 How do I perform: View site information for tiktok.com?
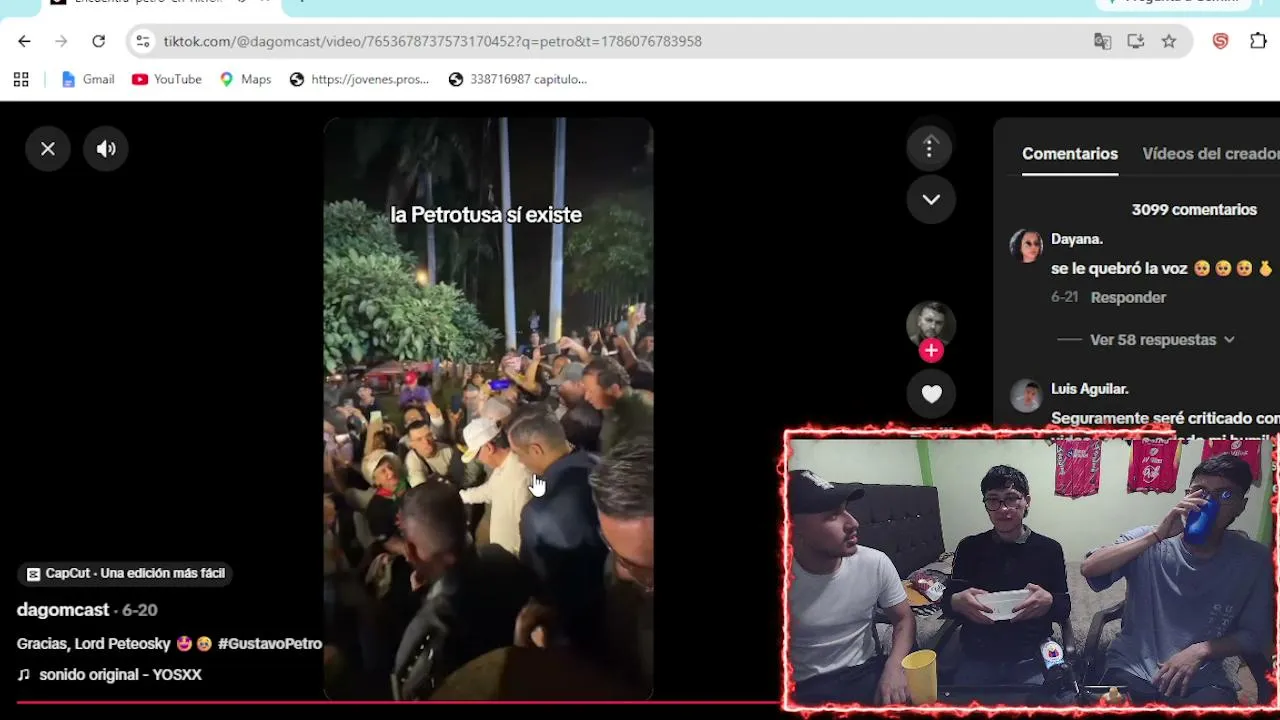[x=143, y=41]
